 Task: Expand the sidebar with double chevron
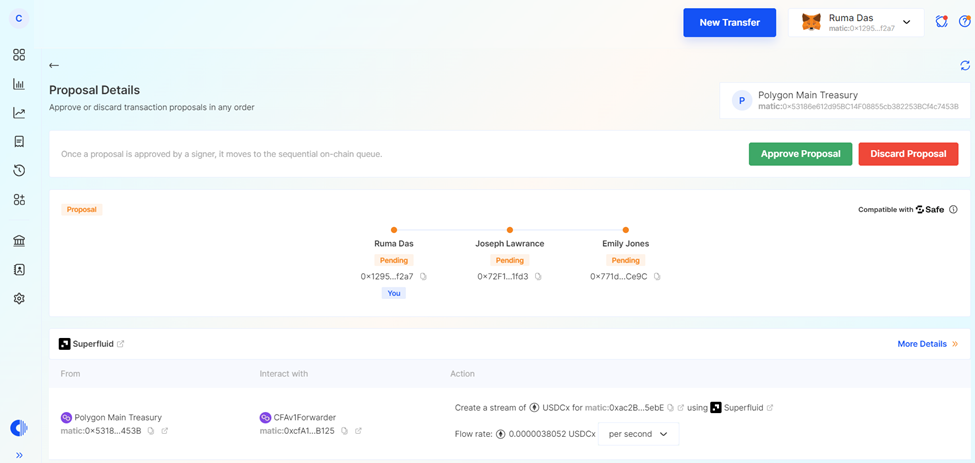tap(19, 455)
